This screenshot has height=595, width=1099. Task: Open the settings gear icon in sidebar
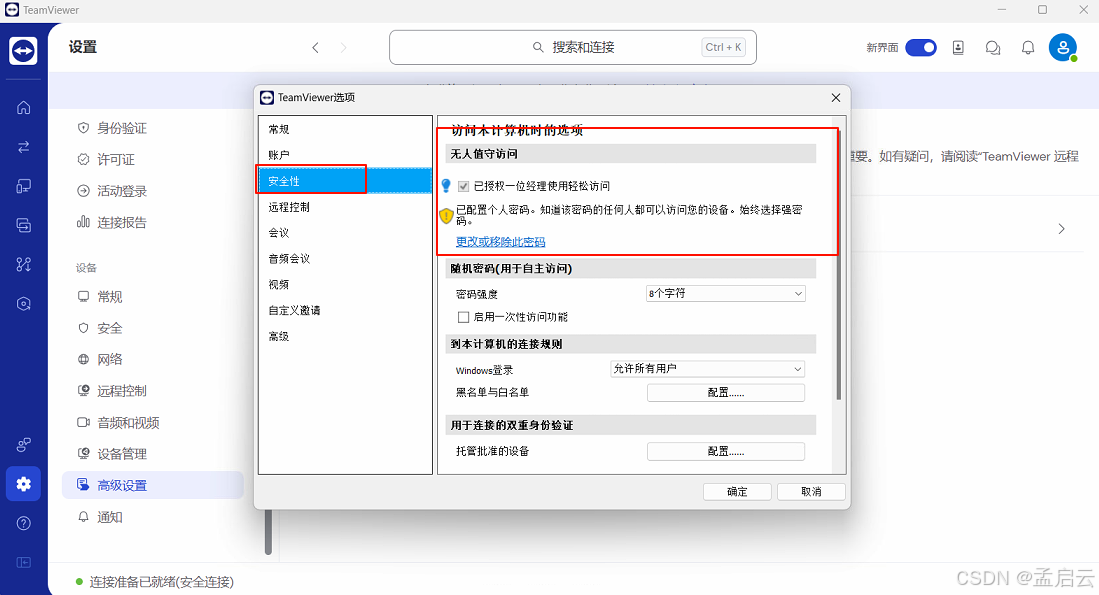24,484
